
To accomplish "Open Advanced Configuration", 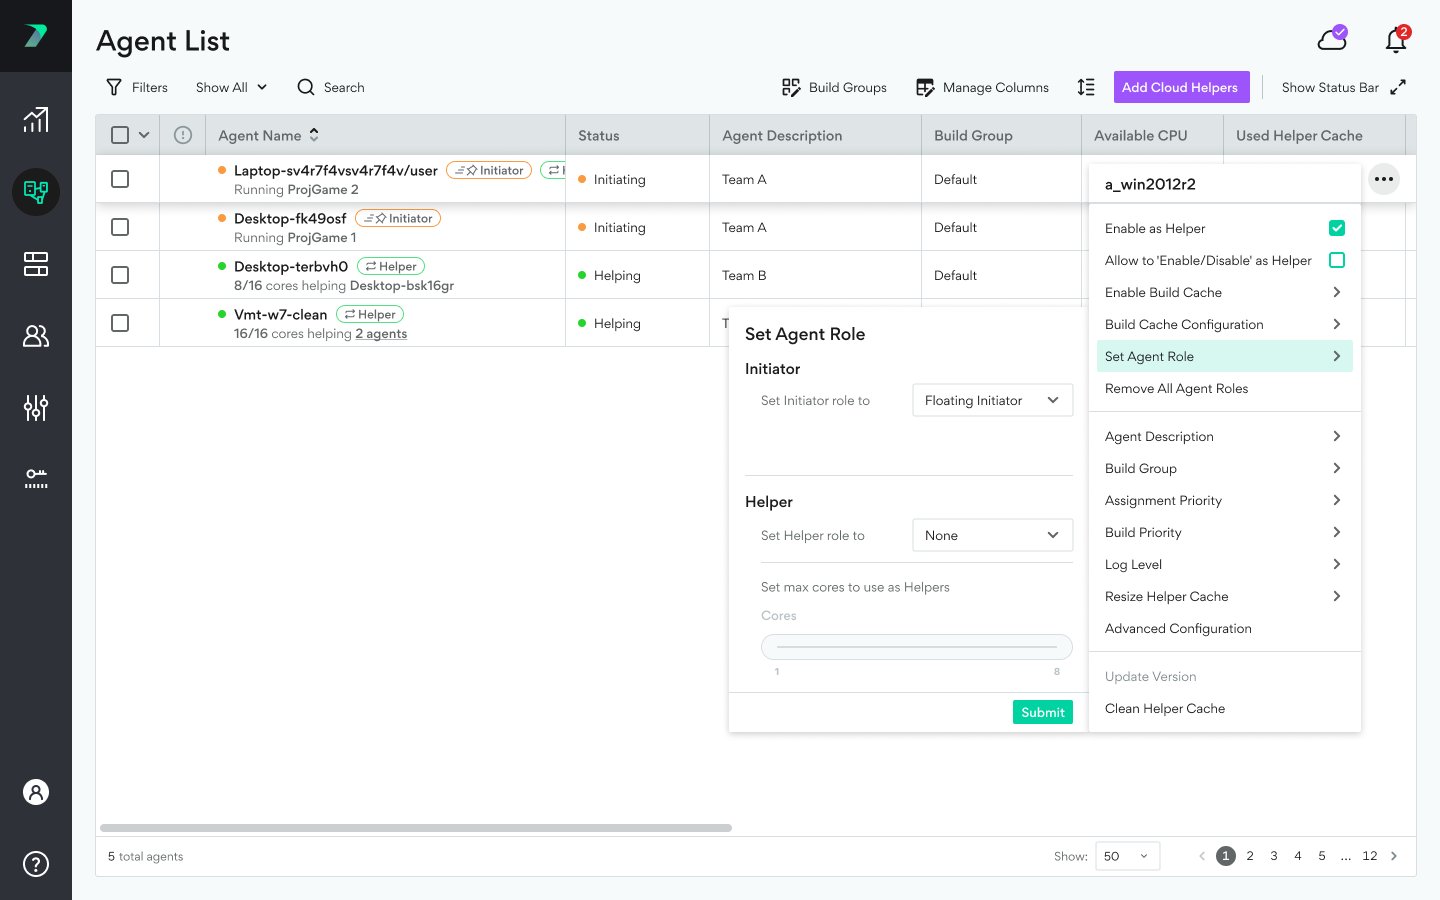I will pos(1225,628).
